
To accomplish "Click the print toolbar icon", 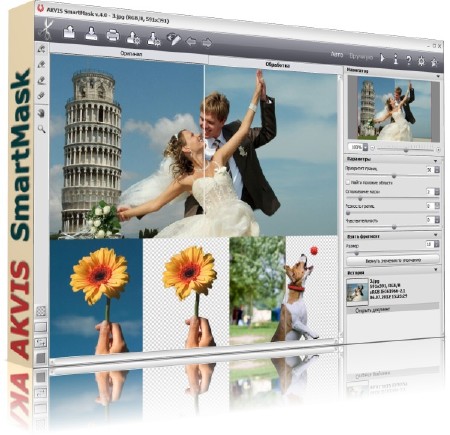I will point(113,35).
